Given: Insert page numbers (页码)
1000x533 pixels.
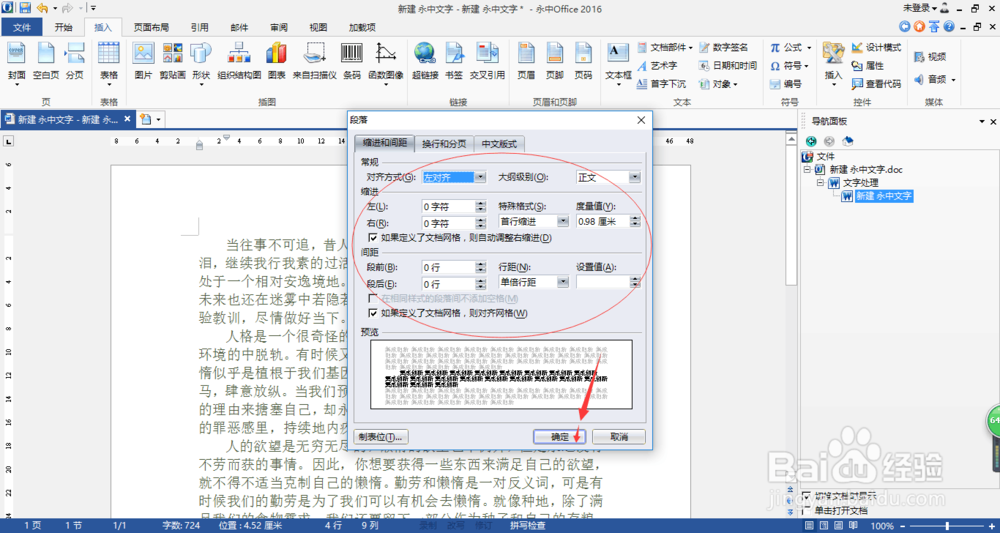Looking at the screenshot, I should [583, 62].
